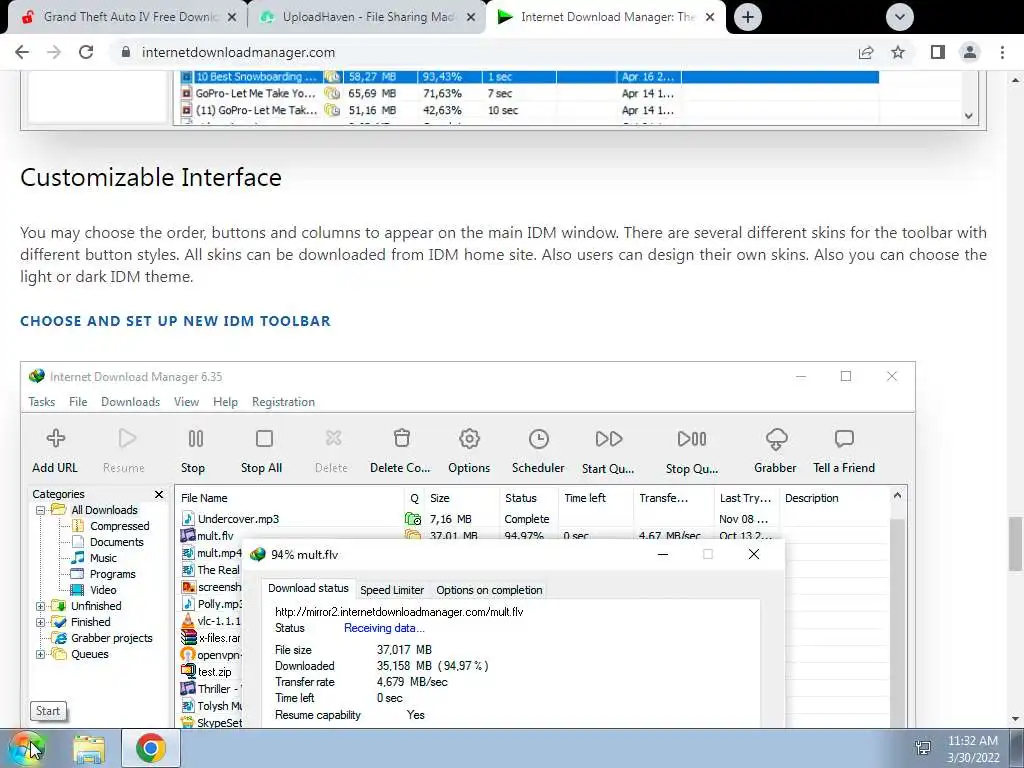Click the network tray icon
This screenshot has width=1024, height=768.
923,748
